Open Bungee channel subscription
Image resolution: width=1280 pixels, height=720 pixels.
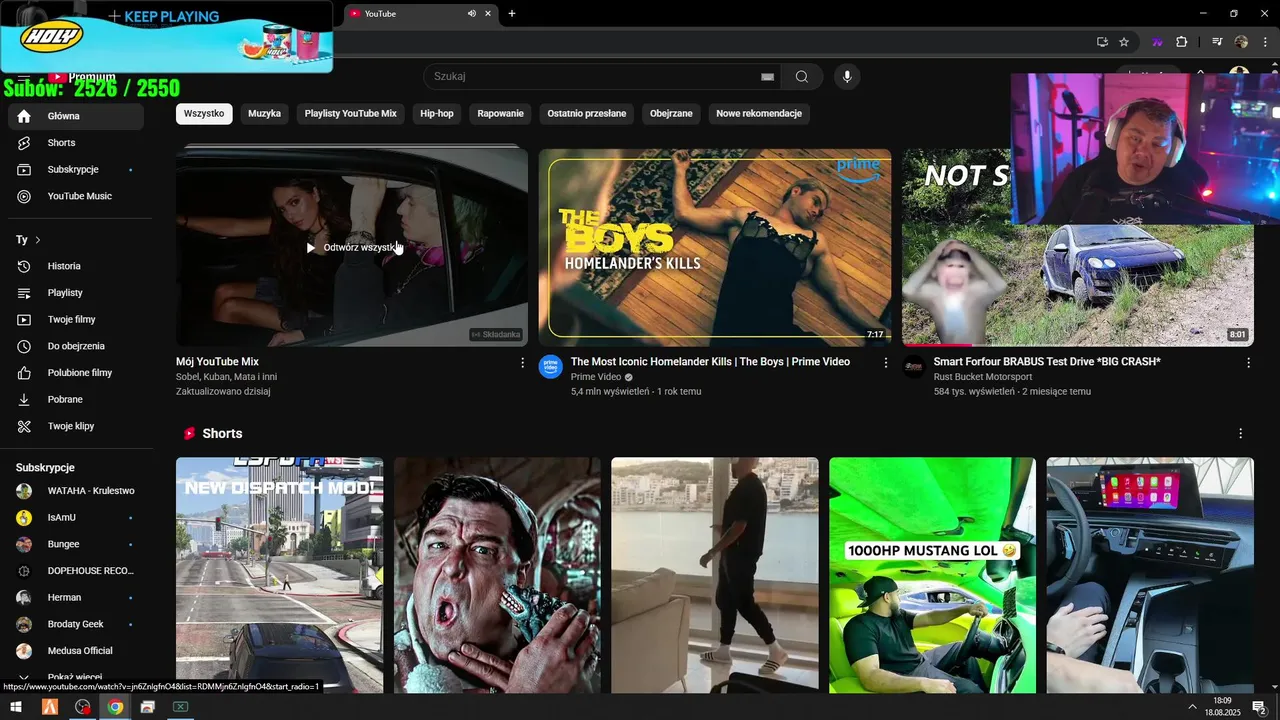click(x=76, y=544)
